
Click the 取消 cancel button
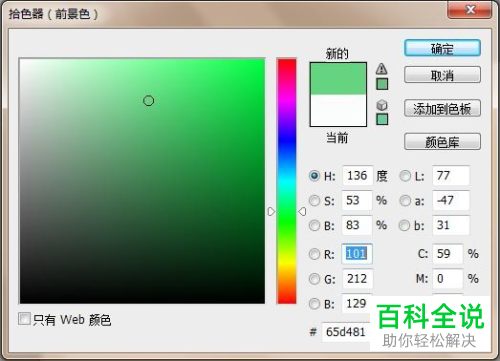[x=442, y=75]
